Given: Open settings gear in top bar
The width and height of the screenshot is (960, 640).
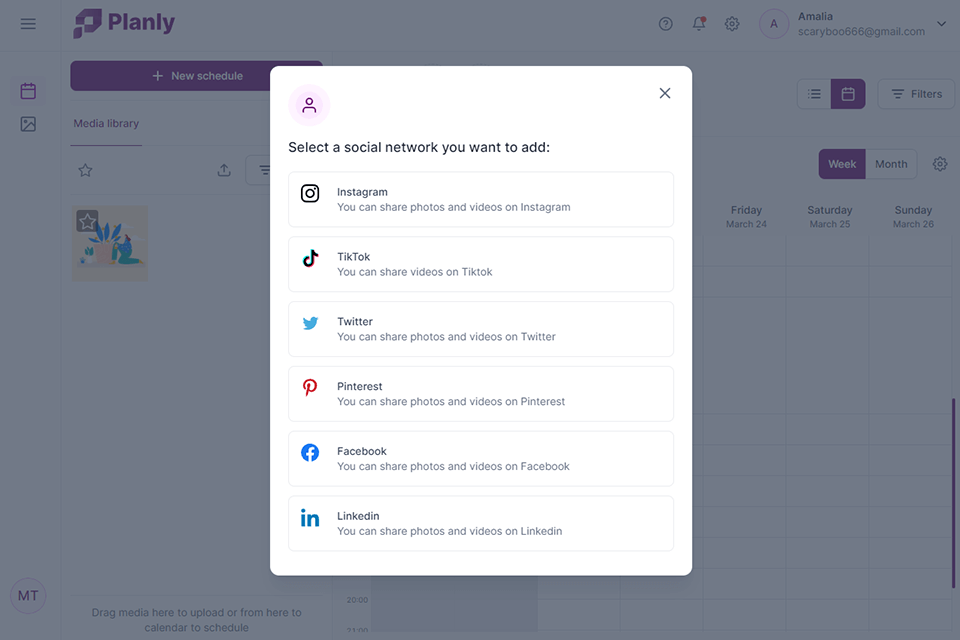Looking at the screenshot, I should tap(732, 24).
